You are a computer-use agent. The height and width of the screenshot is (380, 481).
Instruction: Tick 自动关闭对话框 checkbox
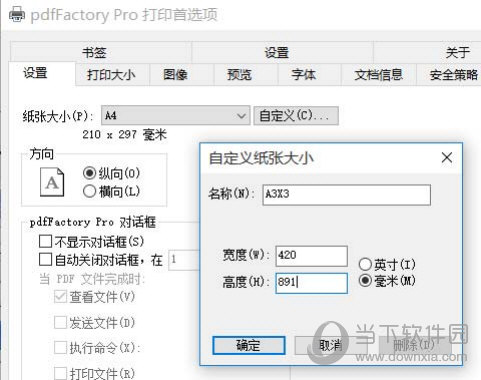point(45,259)
